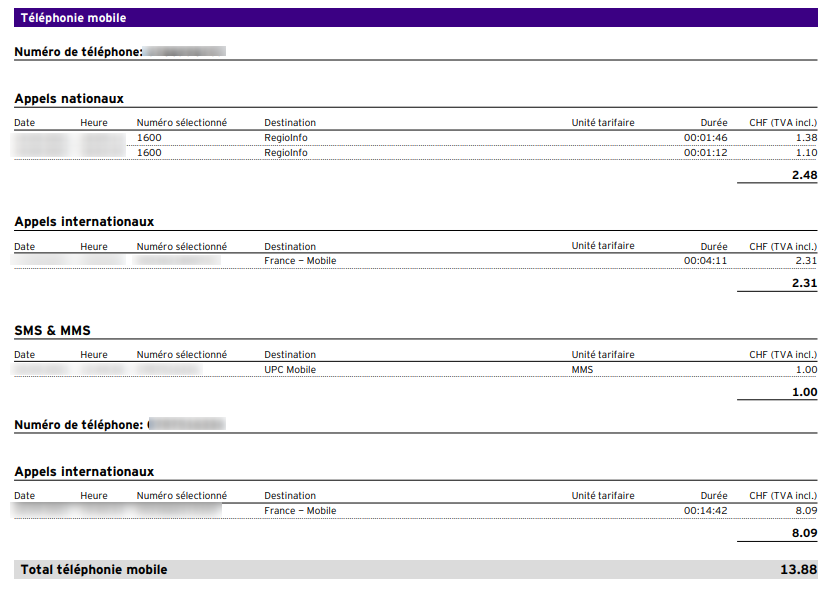Screen dimensions: 827x589
Task: Select the France – Mobile entry lasting 00:14:42
Action: click(x=300, y=511)
